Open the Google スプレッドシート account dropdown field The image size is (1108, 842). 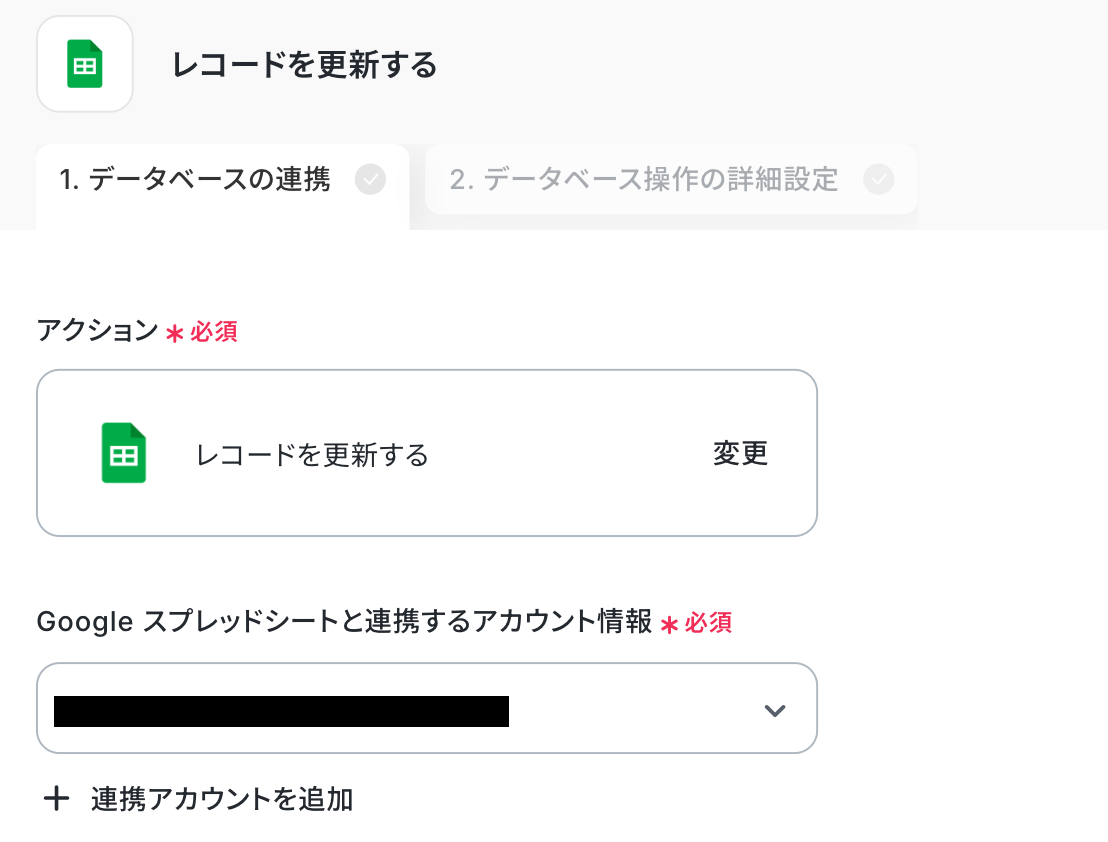640,708
